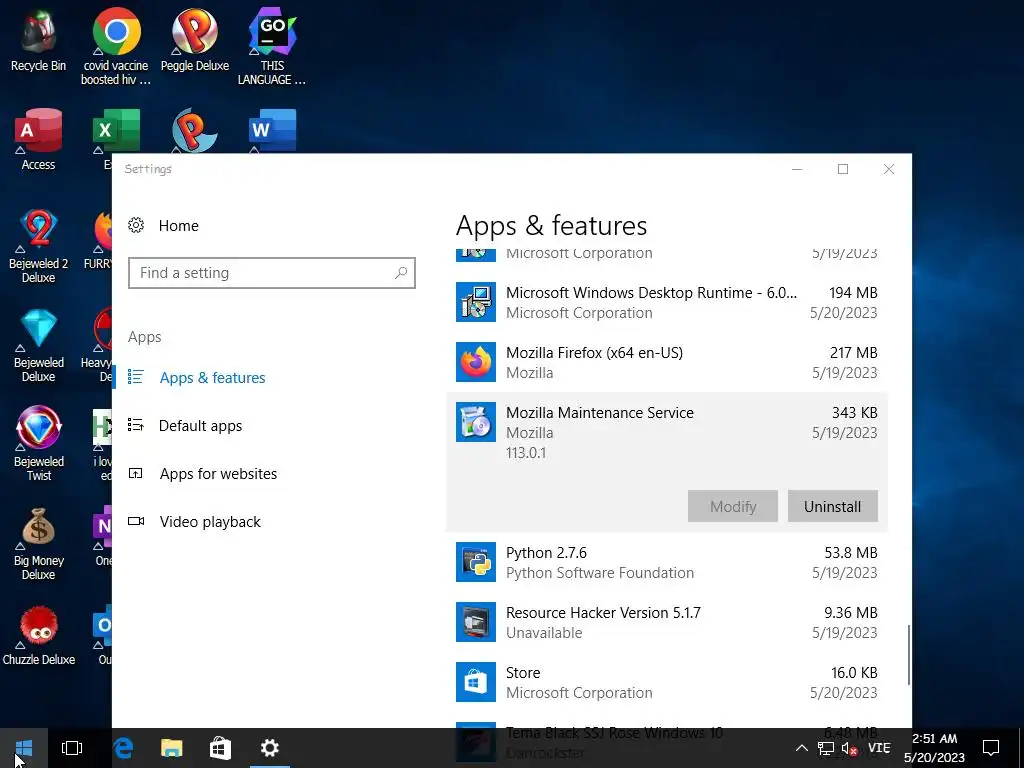The width and height of the screenshot is (1024, 768).
Task: Select Resource Hacker Version 5.1.7 entry
Action: (x=667, y=622)
